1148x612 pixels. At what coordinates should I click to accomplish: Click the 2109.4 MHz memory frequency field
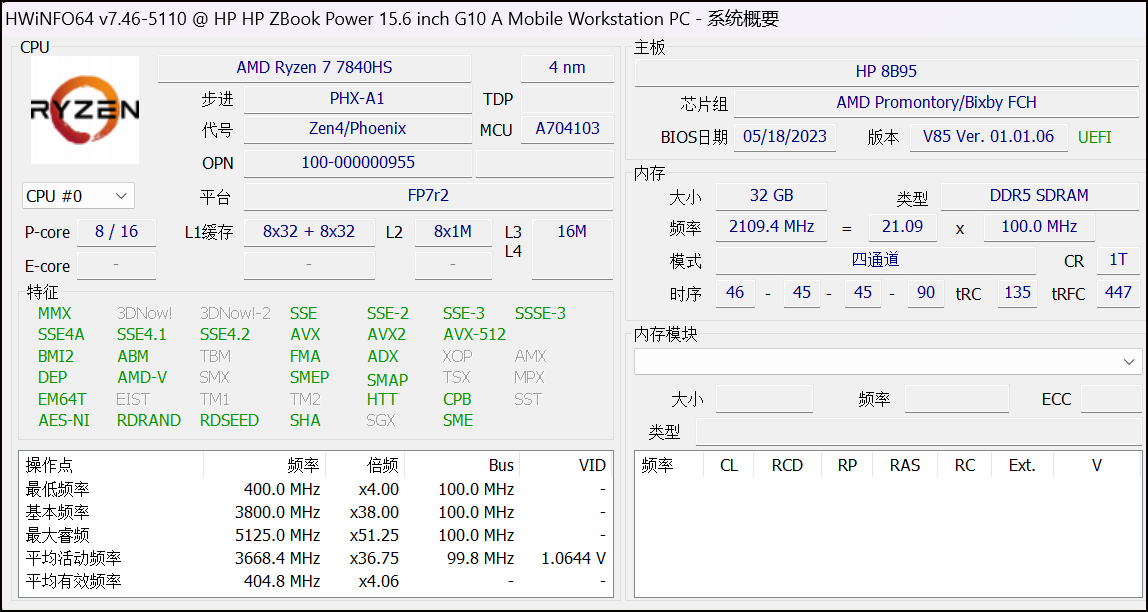click(x=771, y=227)
